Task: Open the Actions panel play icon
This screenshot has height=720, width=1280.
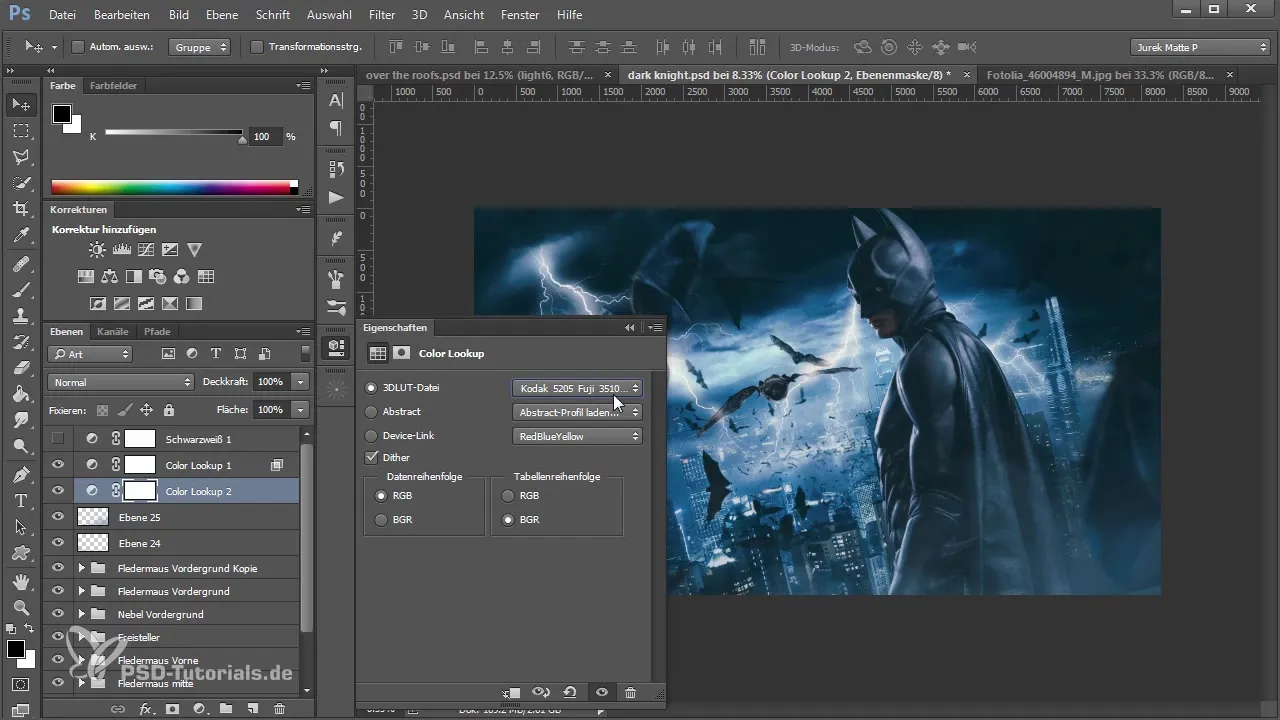Action: click(x=336, y=197)
